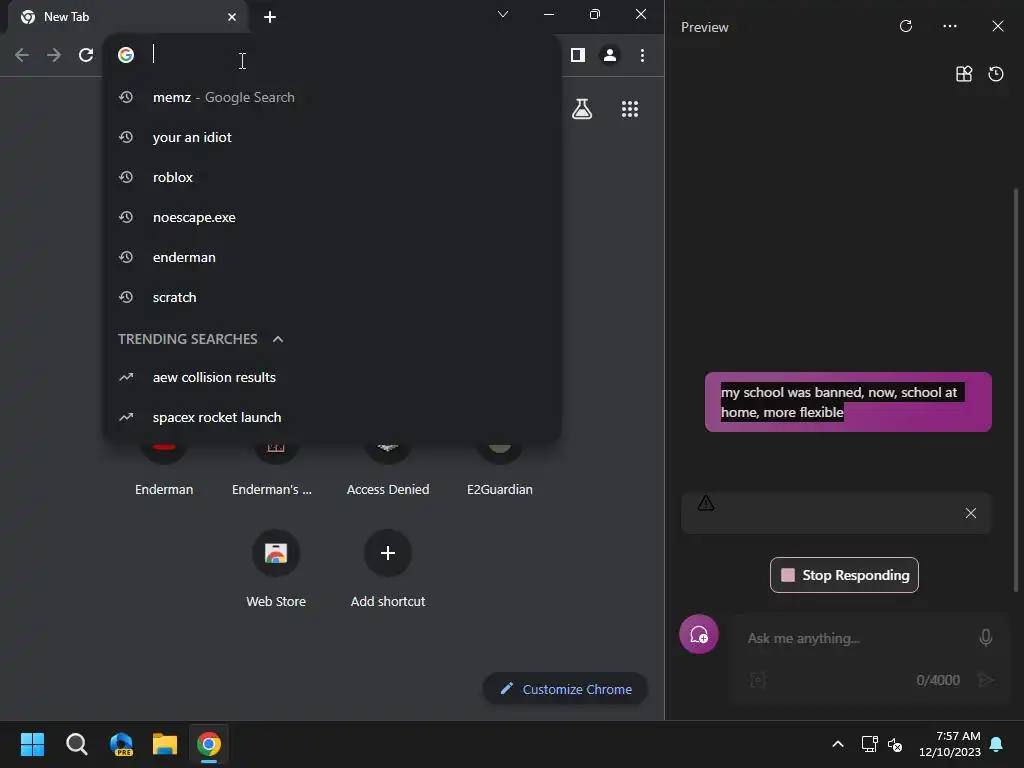1024x768 pixels.
Task: Select 'your an idiot' suggestion
Action: click(332, 137)
